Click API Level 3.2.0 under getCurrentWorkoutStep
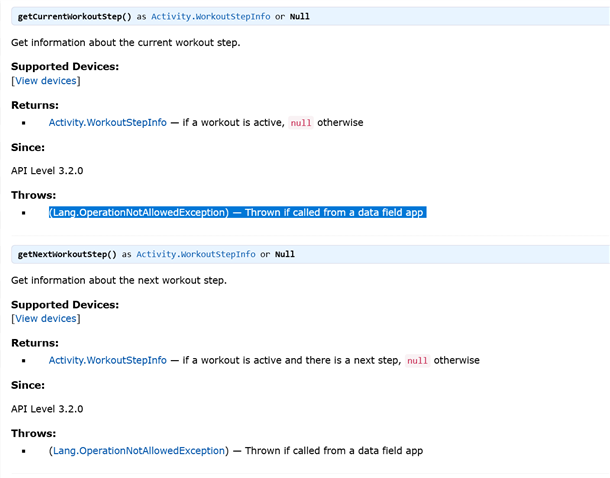This screenshot has height=478, width=610. pos(47,170)
